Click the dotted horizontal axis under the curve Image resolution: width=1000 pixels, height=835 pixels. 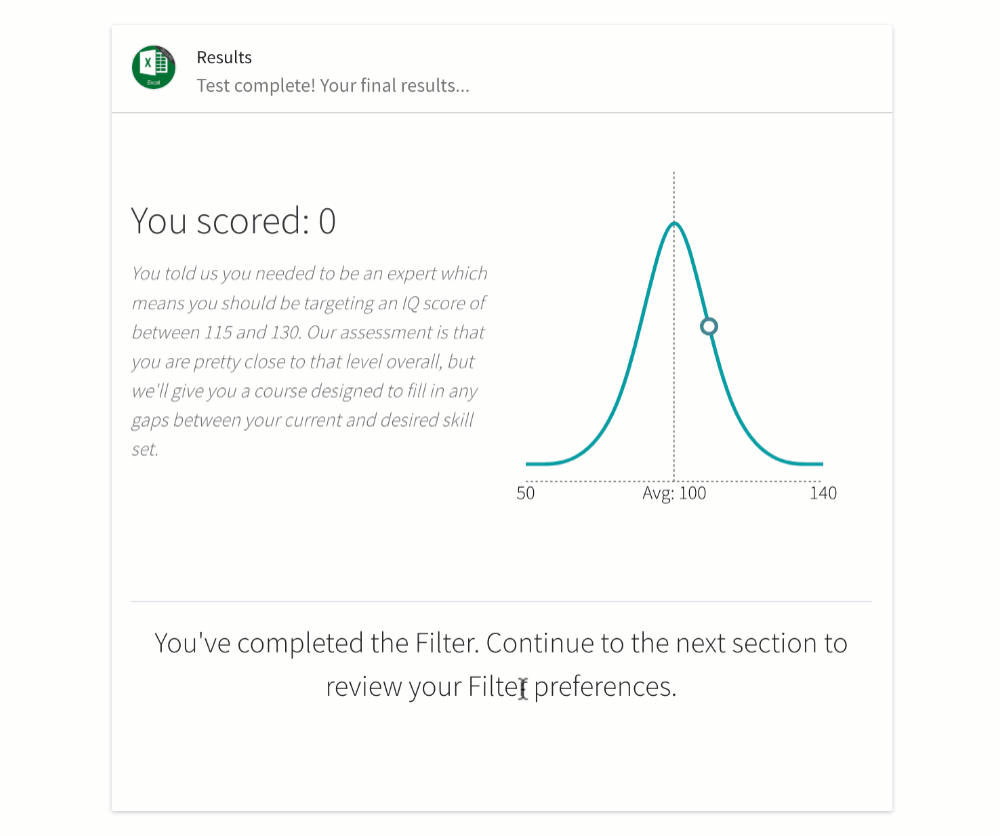pos(600,481)
